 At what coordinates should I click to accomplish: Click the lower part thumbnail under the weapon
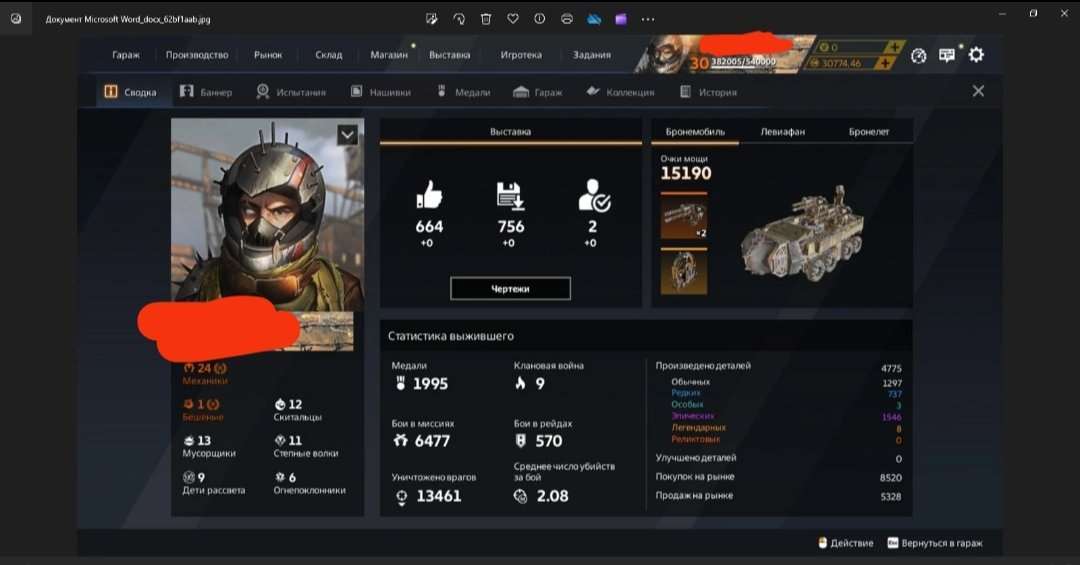click(683, 272)
